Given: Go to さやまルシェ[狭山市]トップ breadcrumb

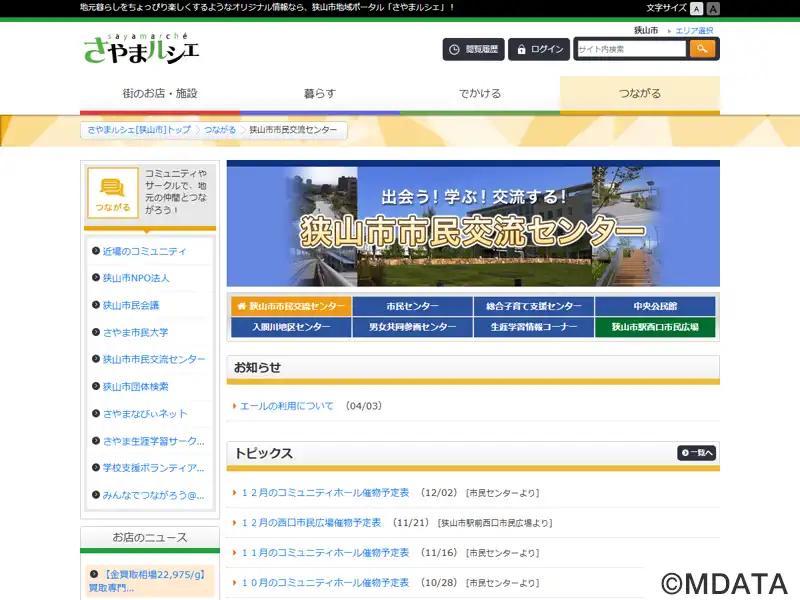Looking at the screenshot, I should (x=139, y=130).
